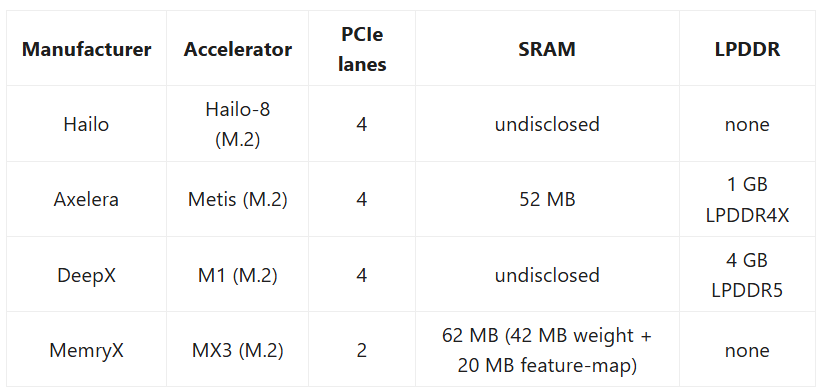
Task: Click the Manufacturer column header
Action: pyautogui.click(x=86, y=49)
